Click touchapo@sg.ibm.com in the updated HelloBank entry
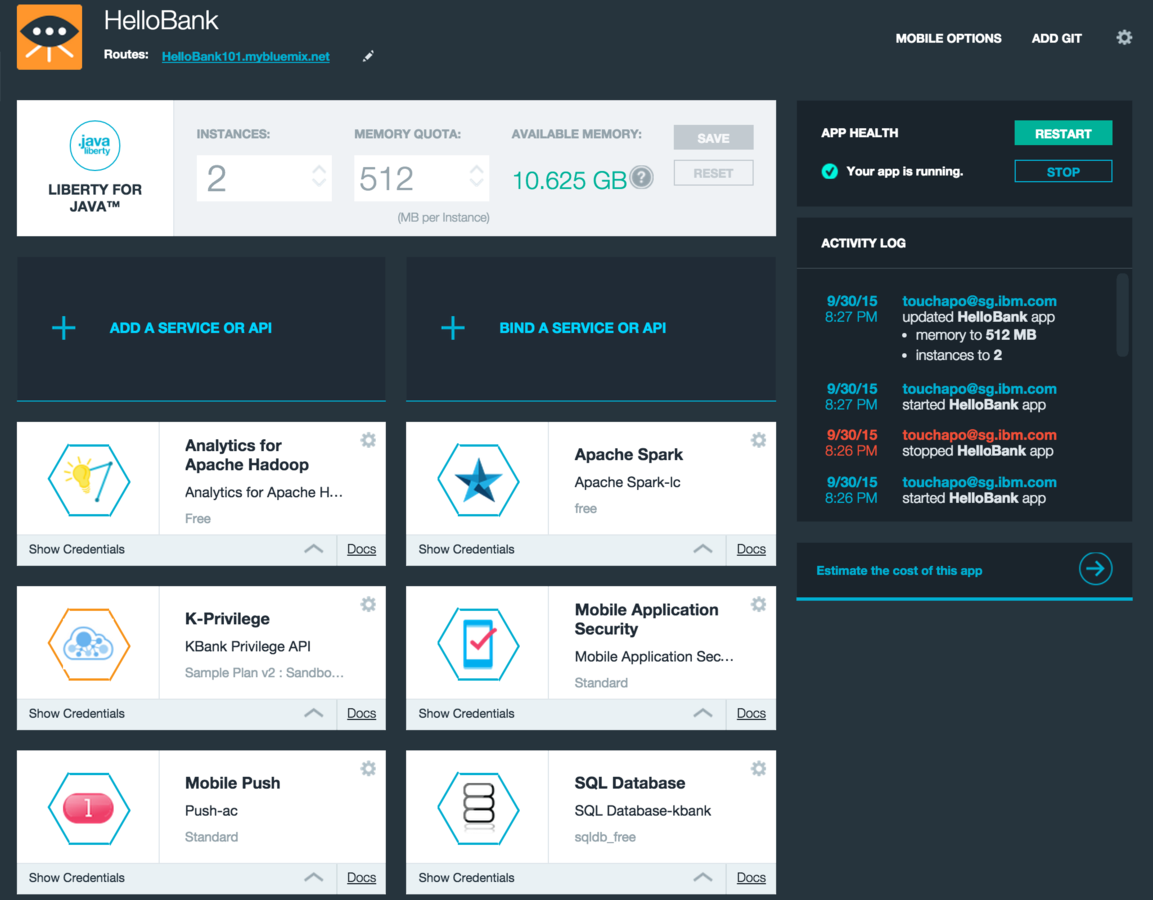 click(979, 301)
